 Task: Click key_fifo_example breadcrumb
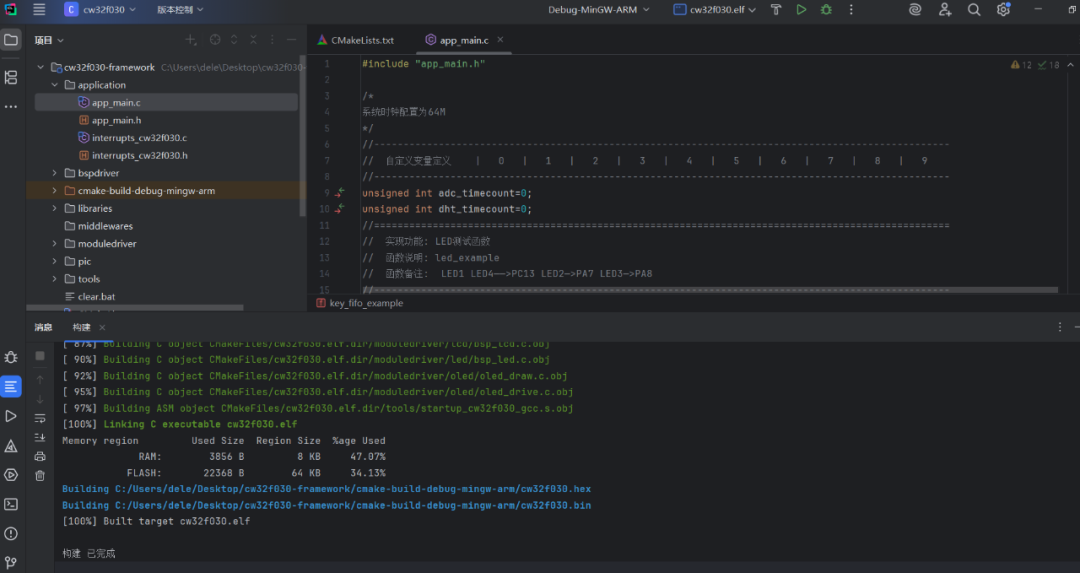[360, 303]
